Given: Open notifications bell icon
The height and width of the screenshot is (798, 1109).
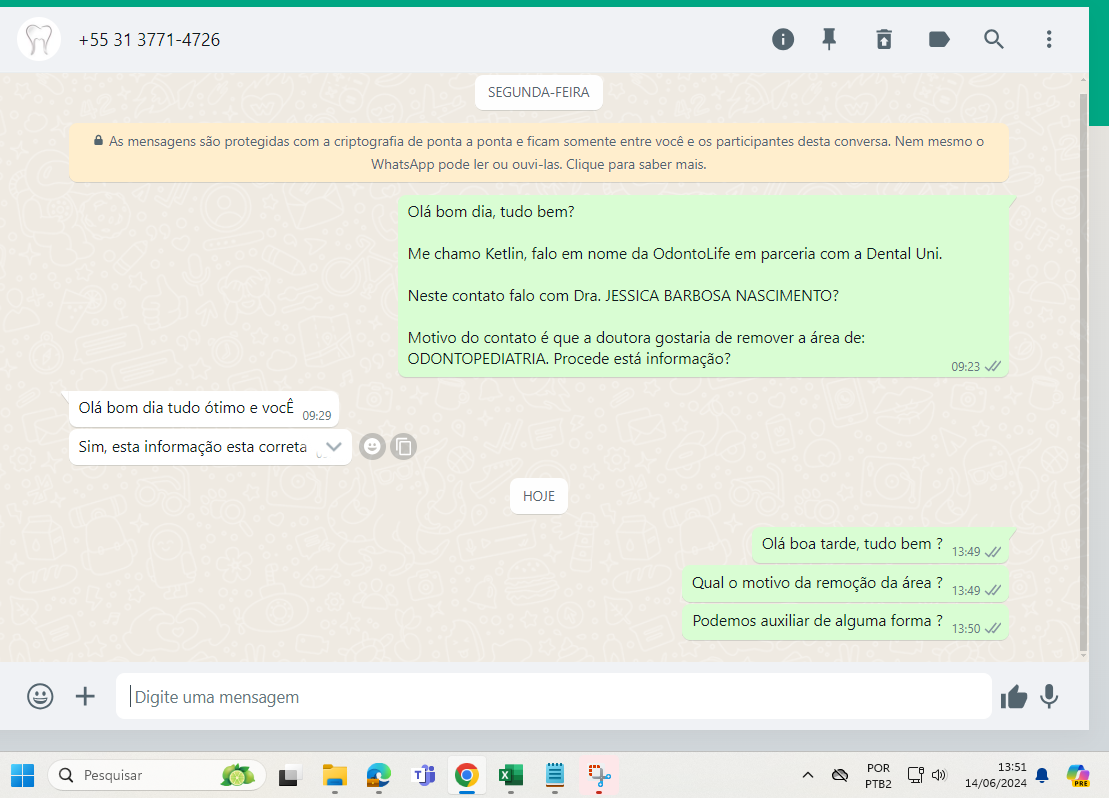Looking at the screenshot, I should (x=1042, y=775).
